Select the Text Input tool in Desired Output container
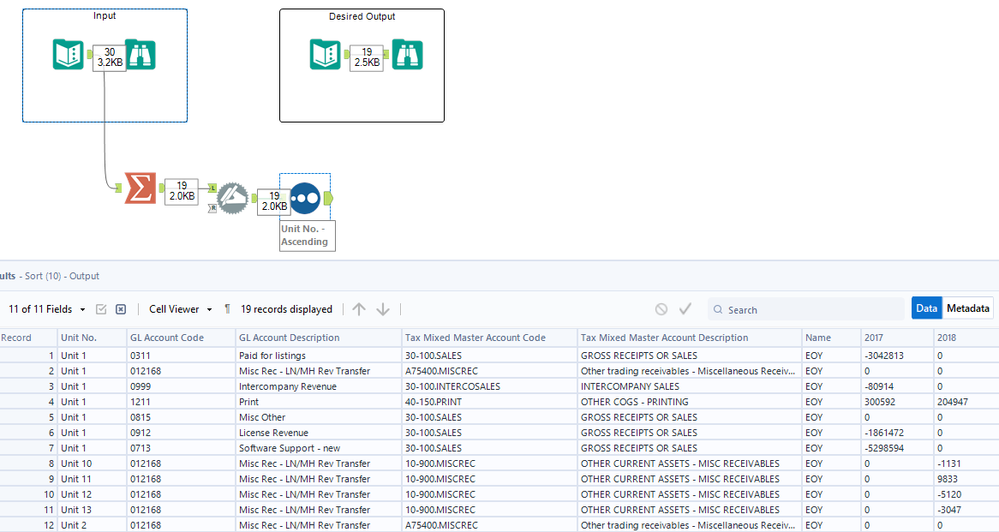This screenshot has height=532, width=999. (x=326, y=54)
